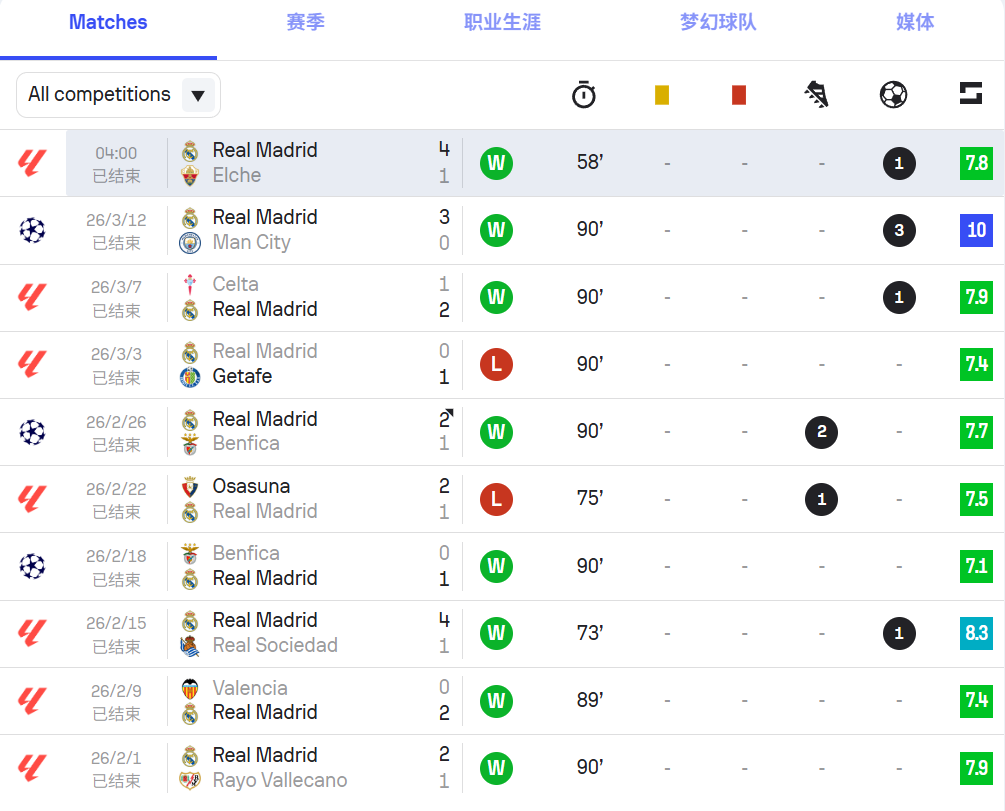Click LaLiga icon on the Getafe match row

pyautogui.click(x=32, y=364)
